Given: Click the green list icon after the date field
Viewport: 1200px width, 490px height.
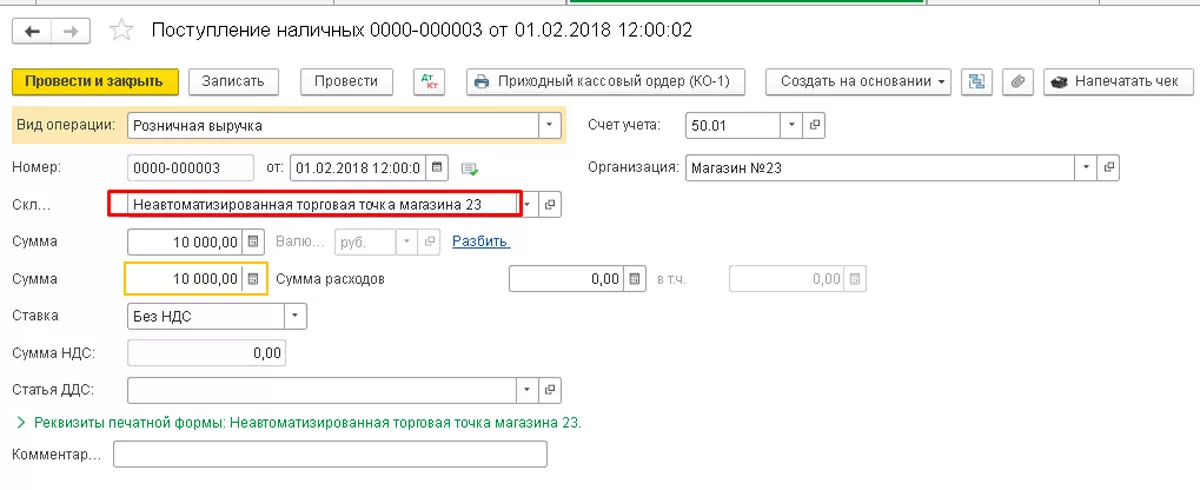Looking at the screenshot, I should pos(470,168).
